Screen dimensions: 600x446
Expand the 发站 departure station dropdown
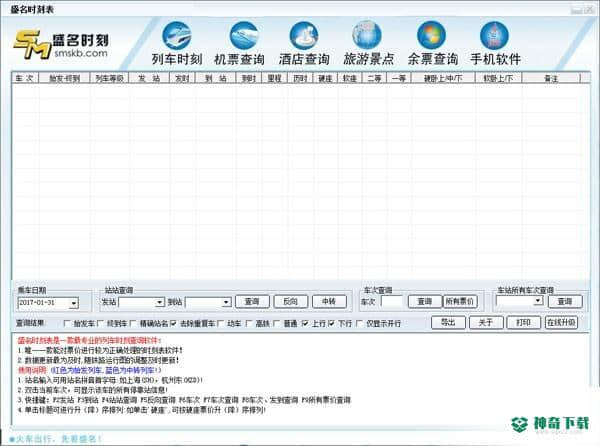(160, 303)
